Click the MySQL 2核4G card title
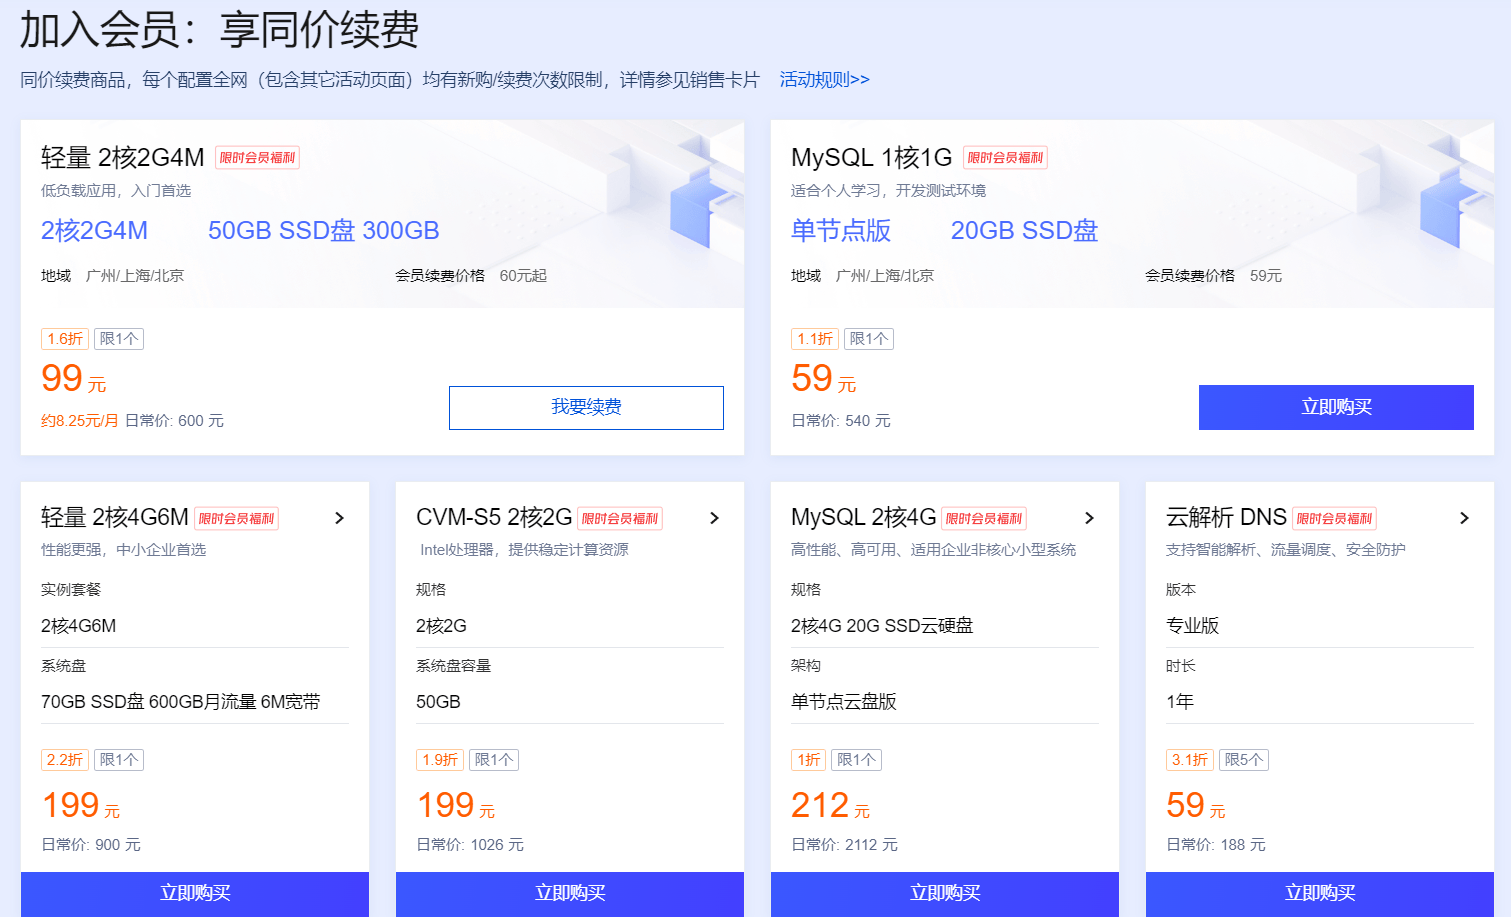The height and width of the screenshot is (917, 1511). 864,518
